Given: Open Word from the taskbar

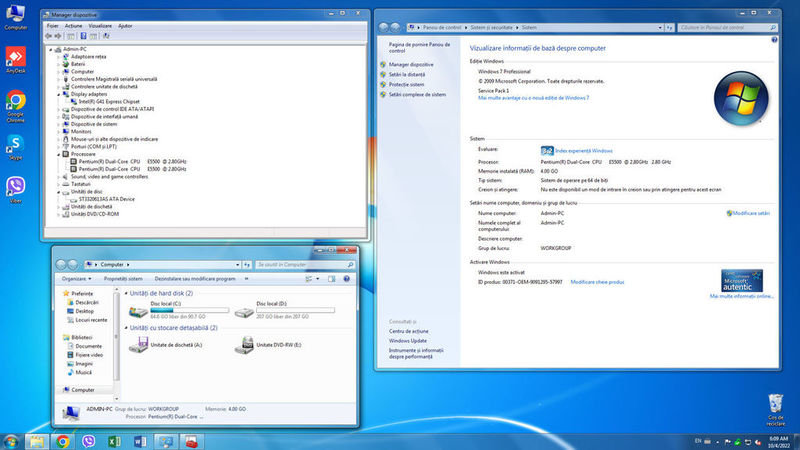Looking at the screenshot, I should tap(140, 441).
